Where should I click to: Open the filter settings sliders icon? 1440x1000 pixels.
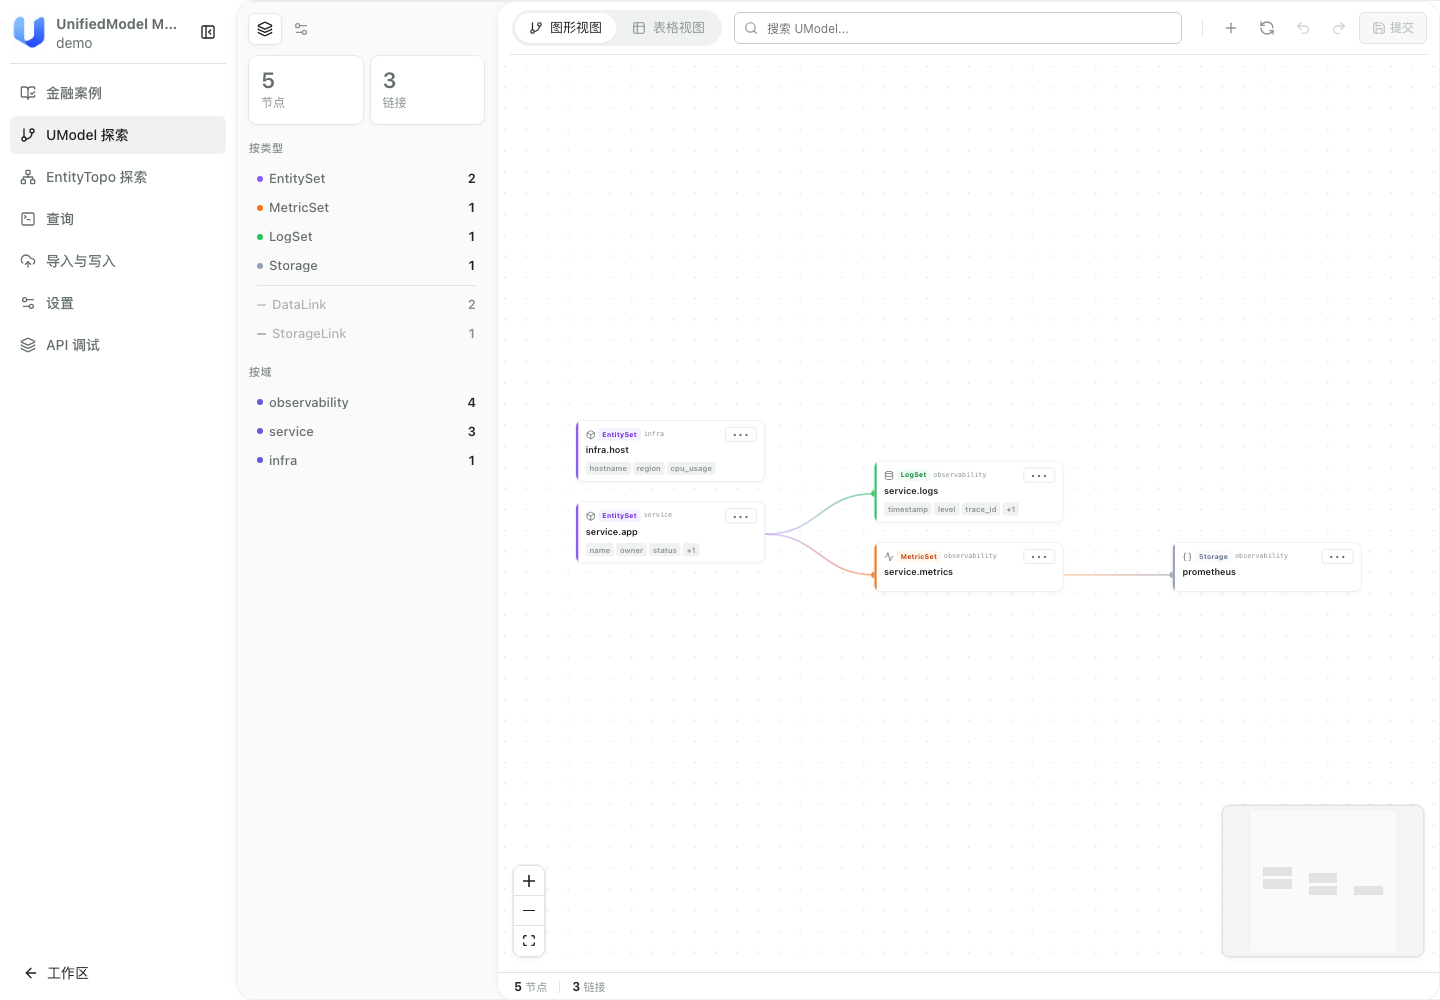coord(301,29)
